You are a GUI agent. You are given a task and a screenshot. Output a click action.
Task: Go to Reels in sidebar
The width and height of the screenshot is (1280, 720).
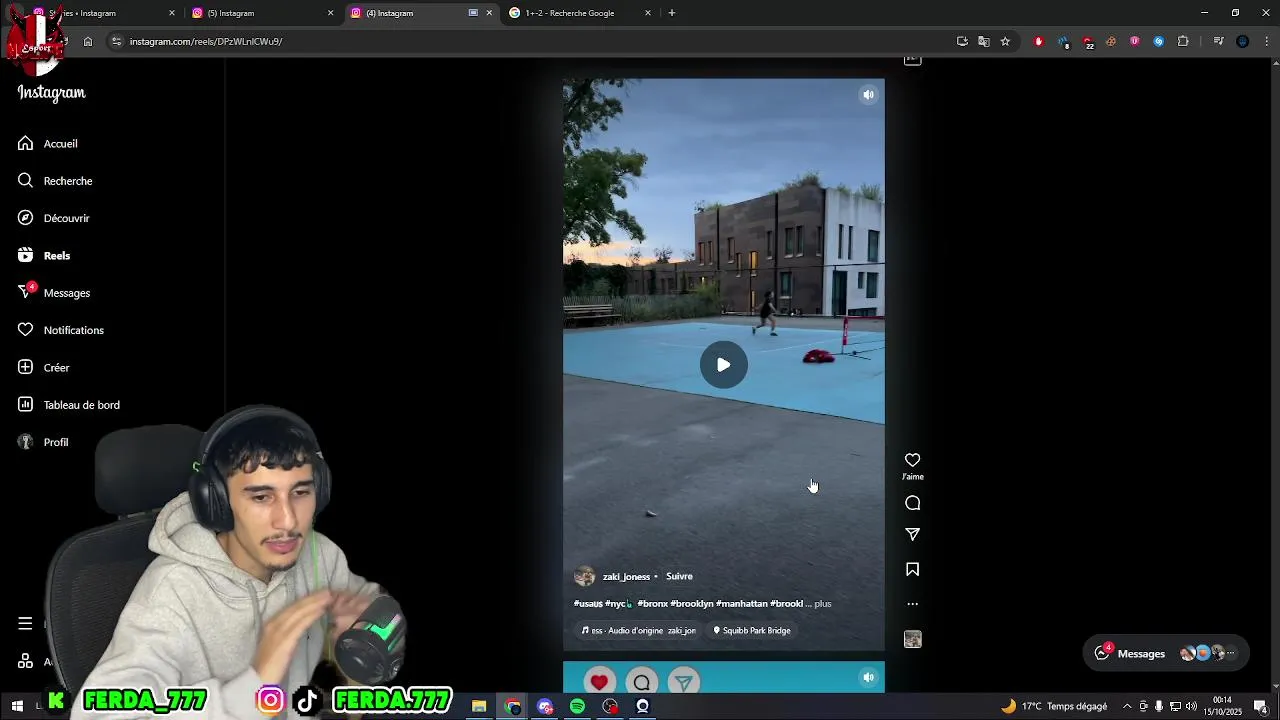pyautogui.click(x=43, y=255)
